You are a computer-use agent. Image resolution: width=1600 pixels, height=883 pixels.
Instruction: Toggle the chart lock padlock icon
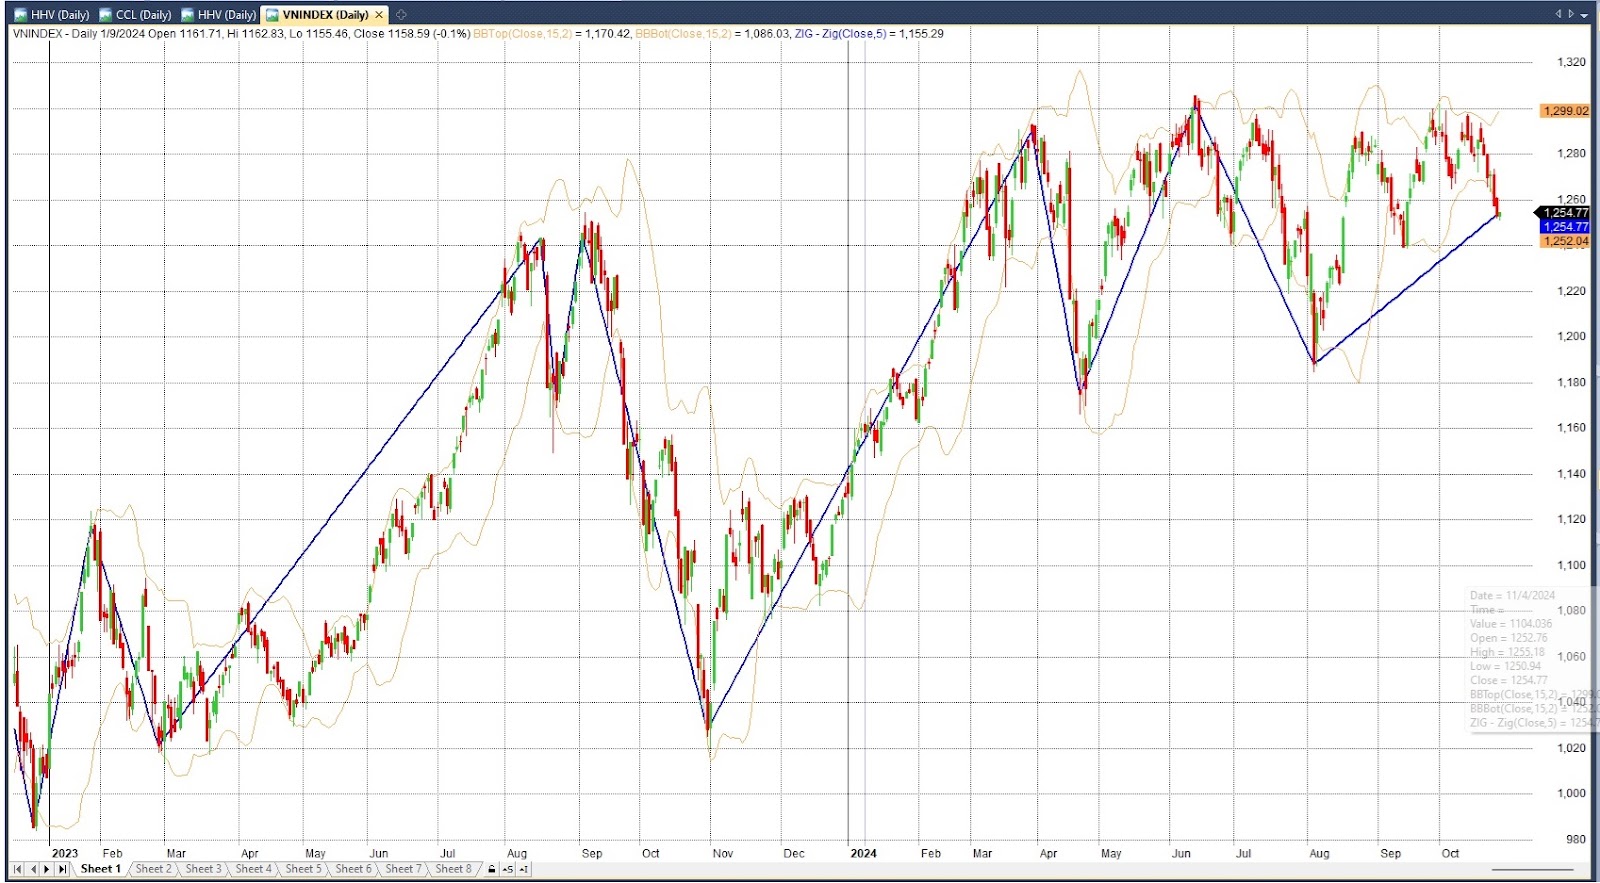click(x=491, y=869)
